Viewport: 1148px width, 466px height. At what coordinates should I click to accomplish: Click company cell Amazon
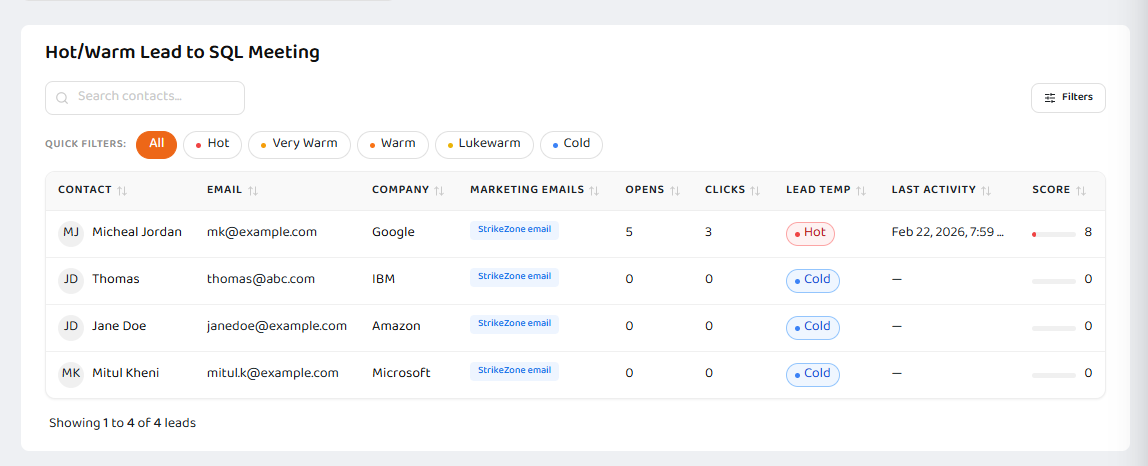coord(396,326)
